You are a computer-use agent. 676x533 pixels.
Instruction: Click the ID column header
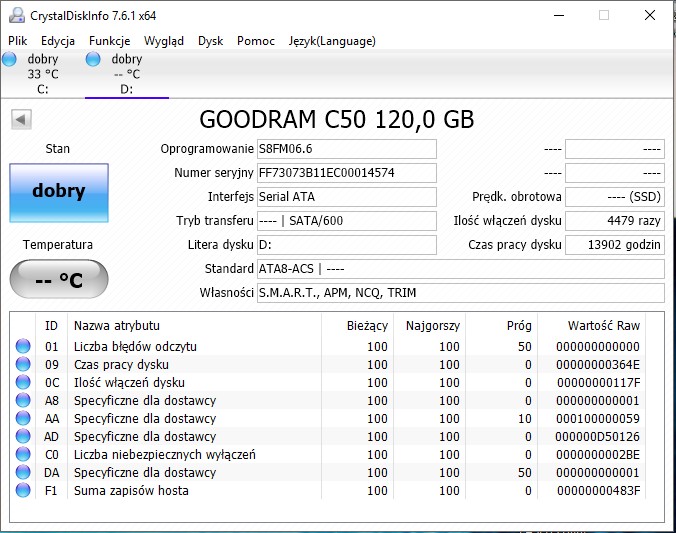point(51,326)
